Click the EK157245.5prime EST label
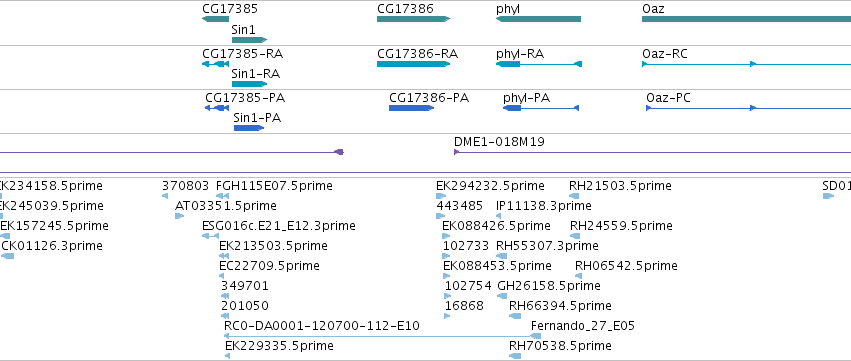Image resolution: width=851 pixels, height=361 pixels. [54, 226]
